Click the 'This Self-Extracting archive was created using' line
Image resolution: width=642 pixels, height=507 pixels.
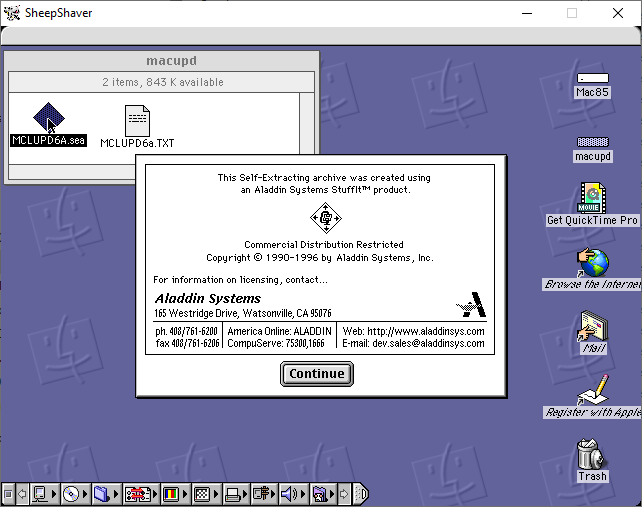tap(324, 177)
